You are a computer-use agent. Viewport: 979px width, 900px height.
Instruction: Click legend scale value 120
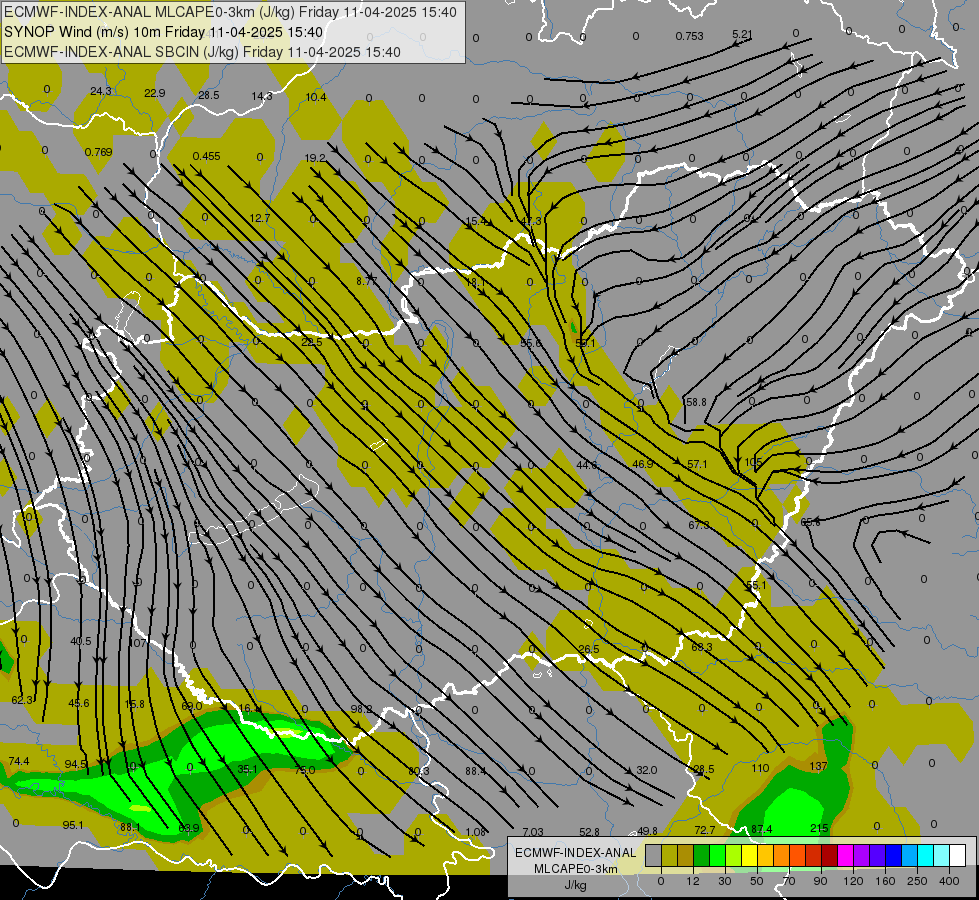[853, 881]
